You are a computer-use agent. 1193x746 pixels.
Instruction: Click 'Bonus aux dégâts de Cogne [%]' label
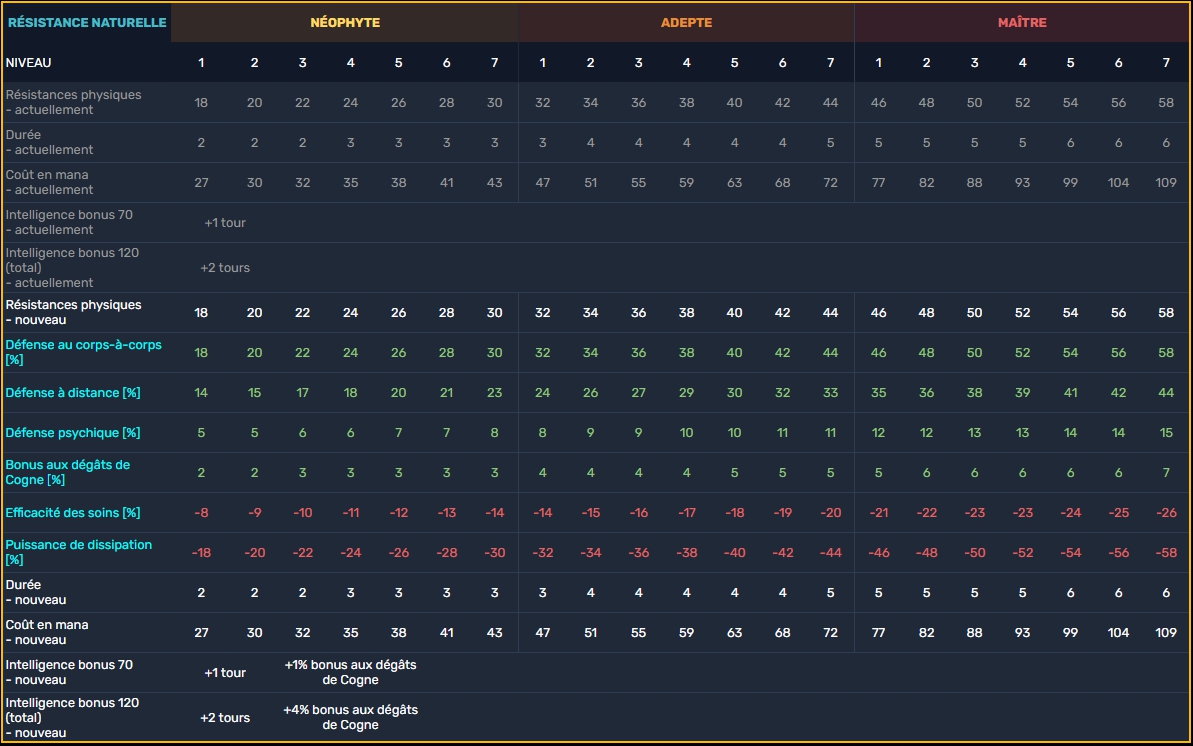point(68,472)
